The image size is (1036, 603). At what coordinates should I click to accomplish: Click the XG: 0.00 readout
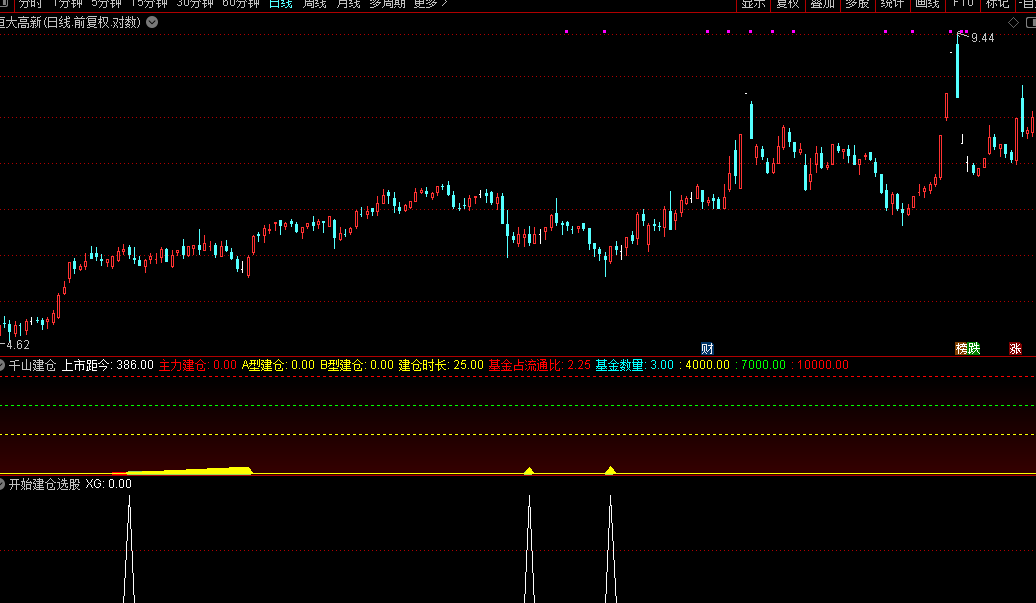(108, 484)
